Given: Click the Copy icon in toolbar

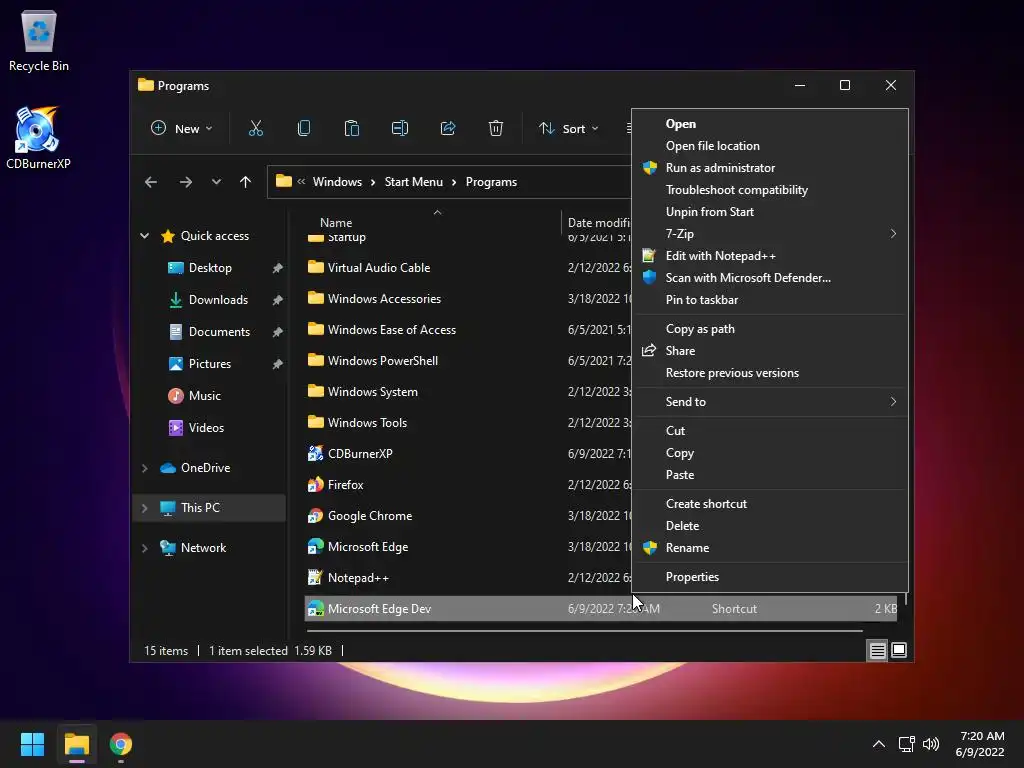Looking at the screenshot, I should (304, 128).
